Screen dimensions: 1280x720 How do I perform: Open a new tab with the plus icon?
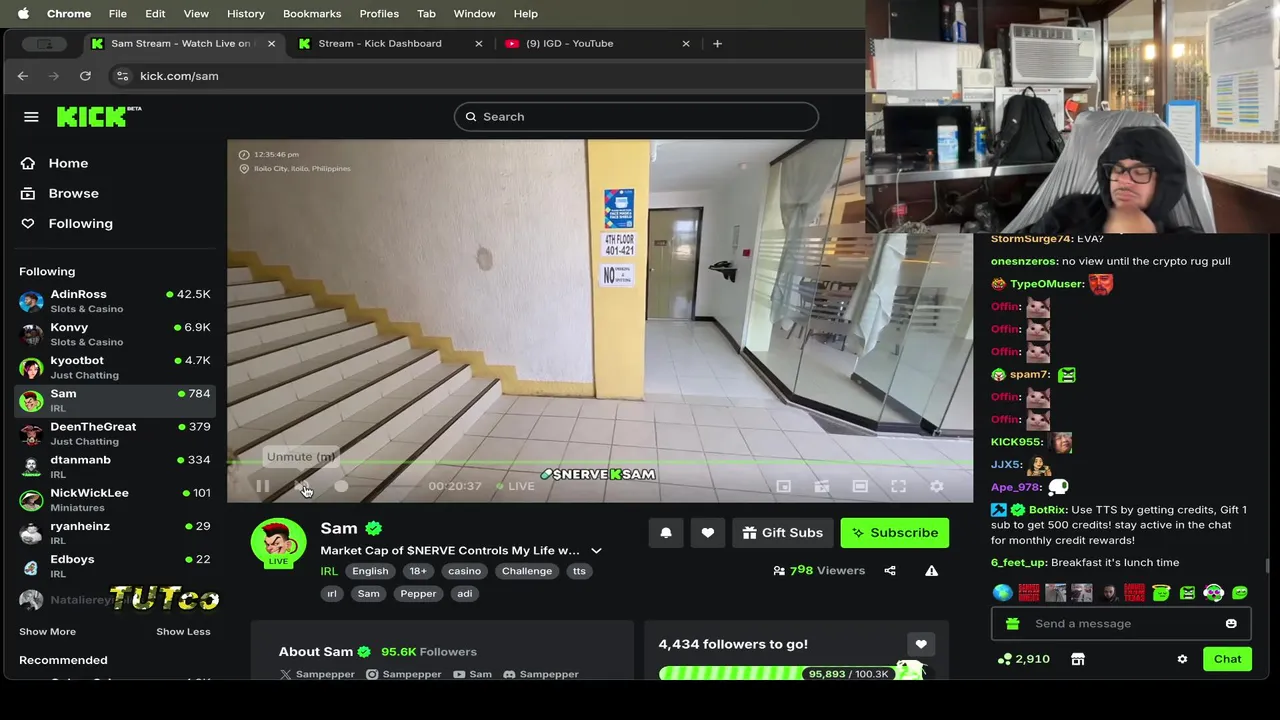click(x=717, y=43)
